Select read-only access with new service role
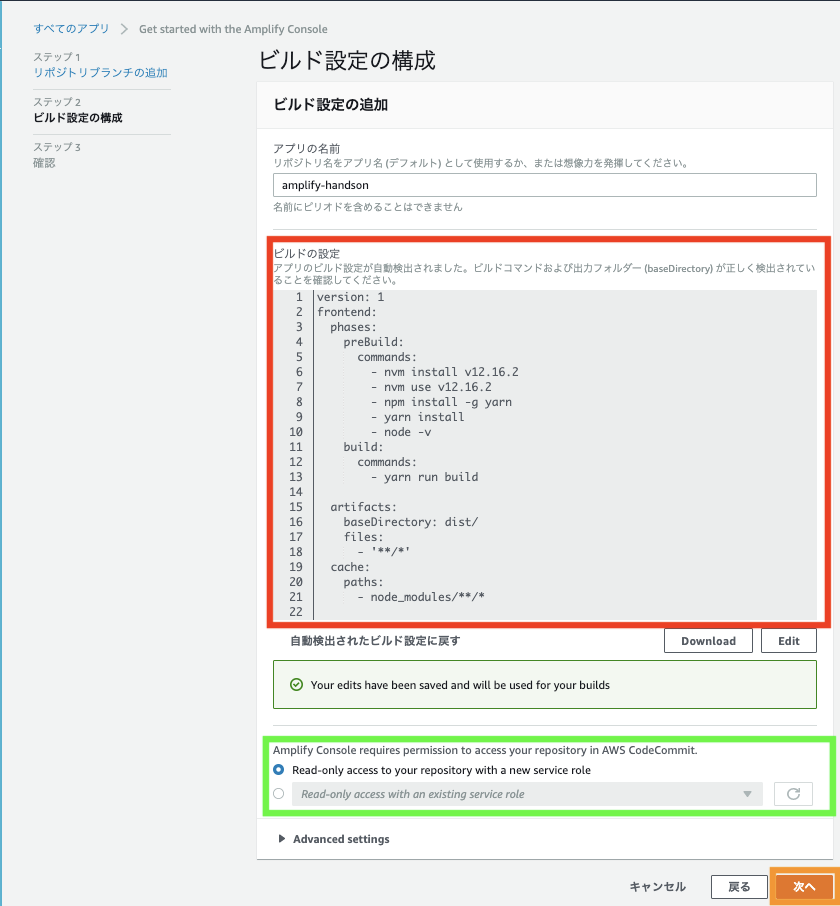The width and height of the screenshot is (840, 906). point(278,770)
